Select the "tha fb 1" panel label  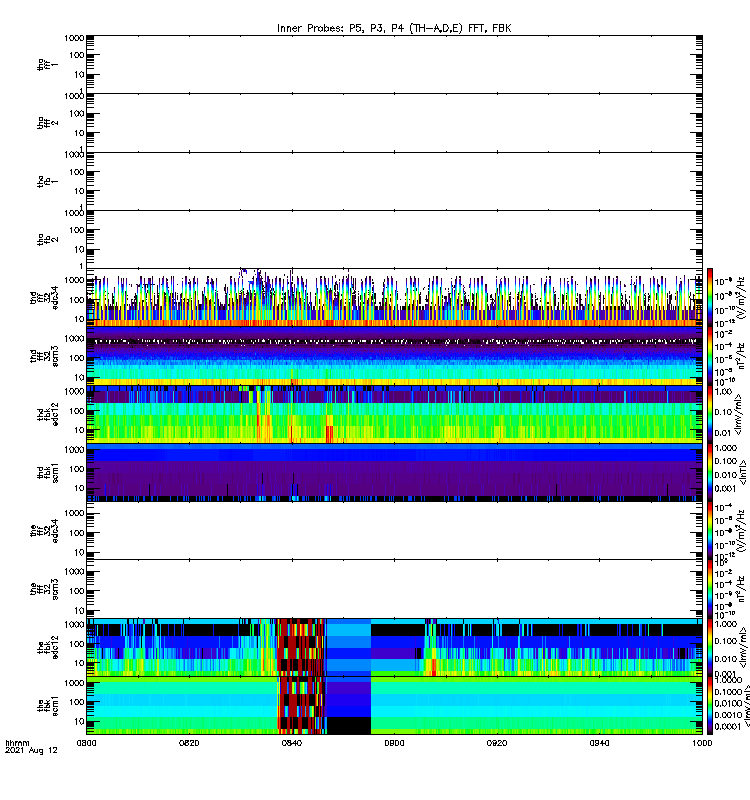[x=47, y=182]
